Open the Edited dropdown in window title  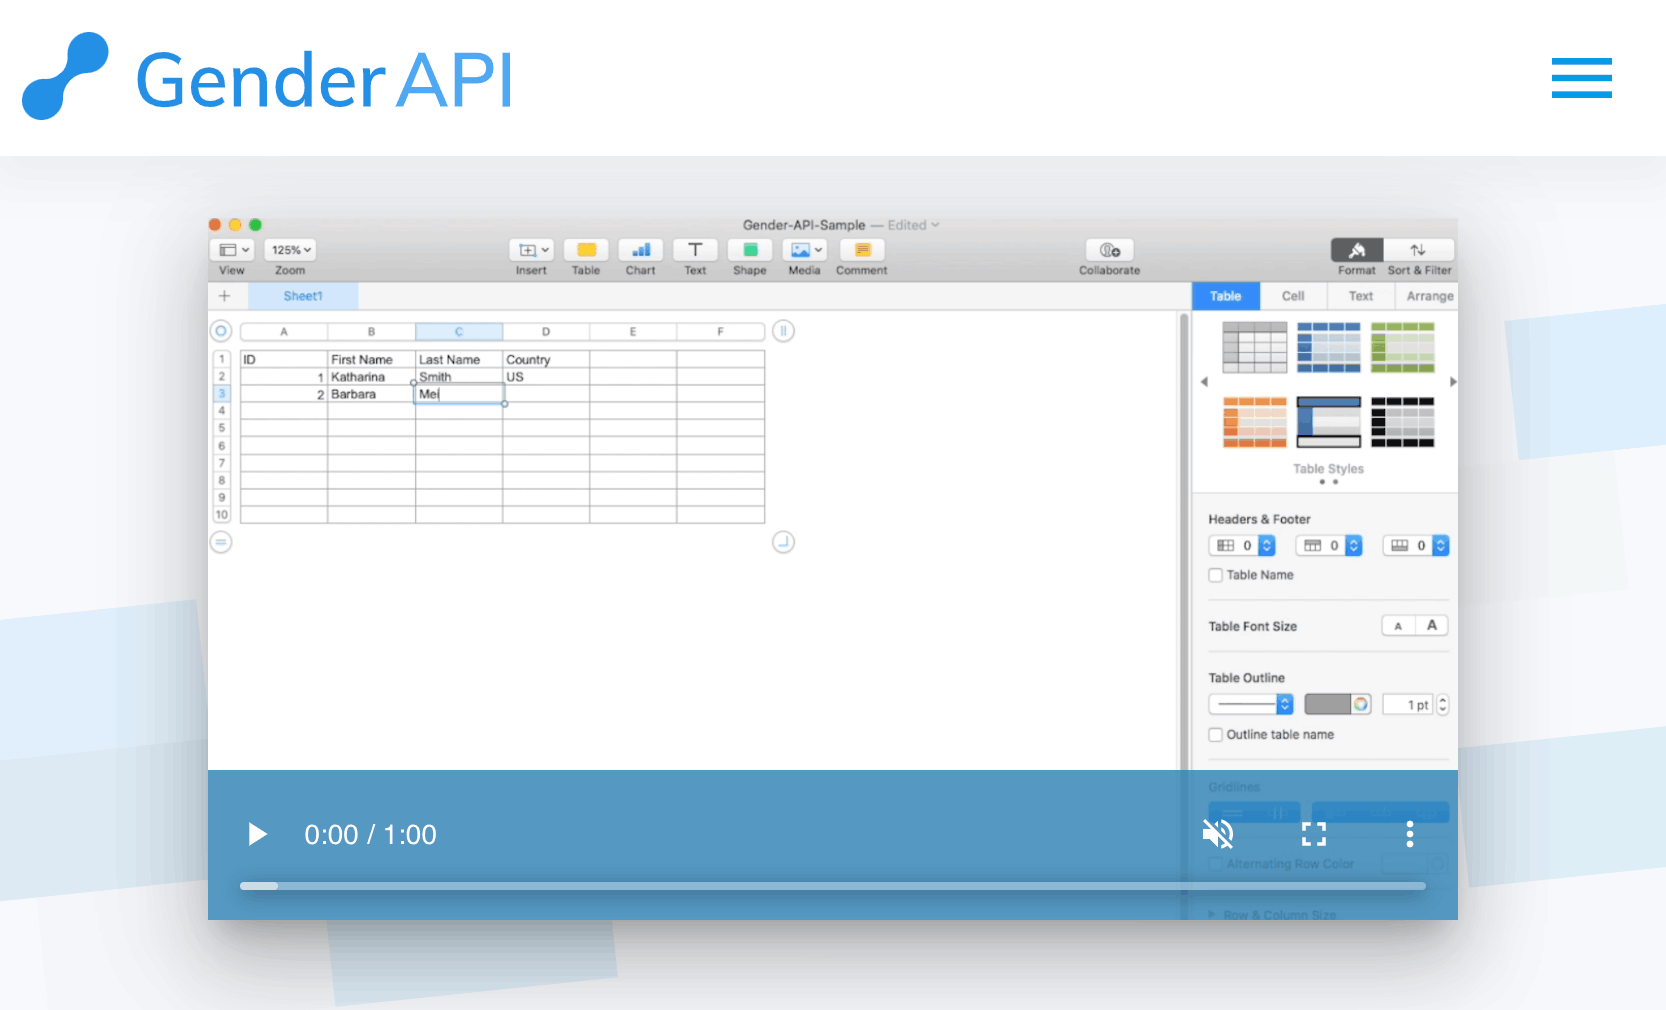click(x=913, y=225)
